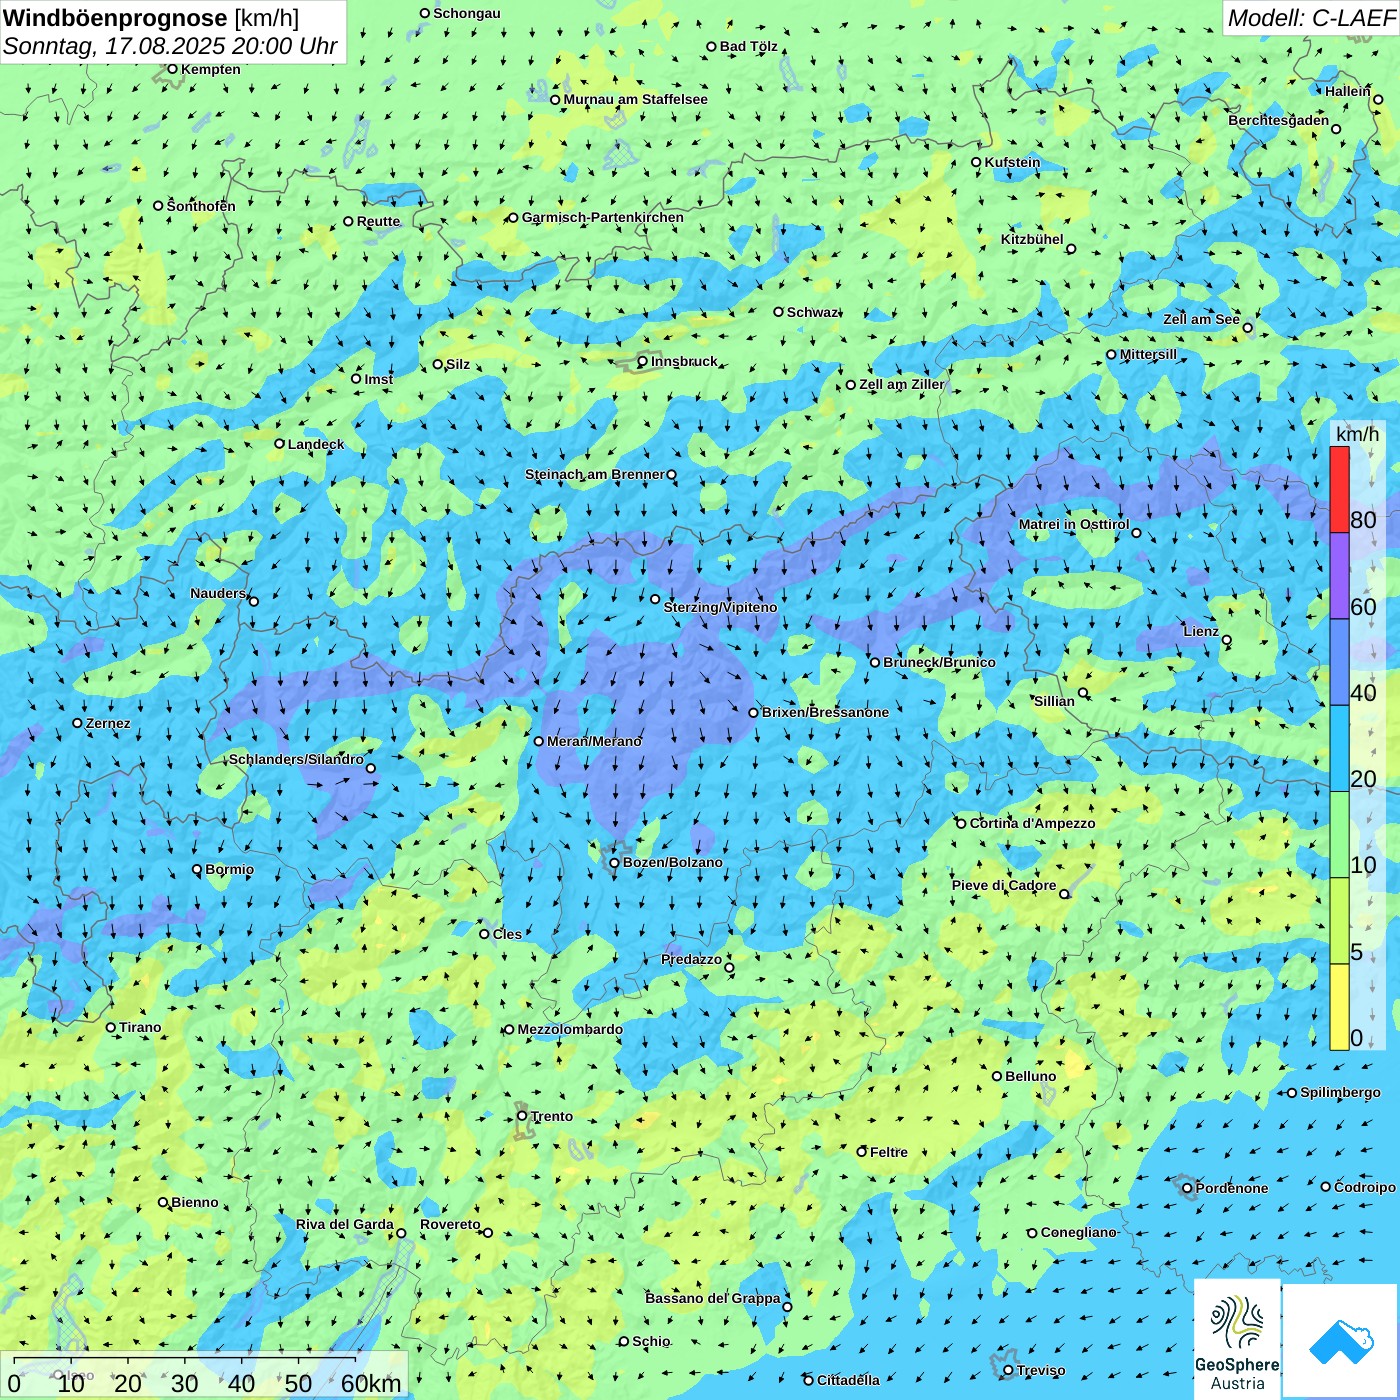Click the Landeck label
1400x1400 pixels.
(x=316, y=444)
